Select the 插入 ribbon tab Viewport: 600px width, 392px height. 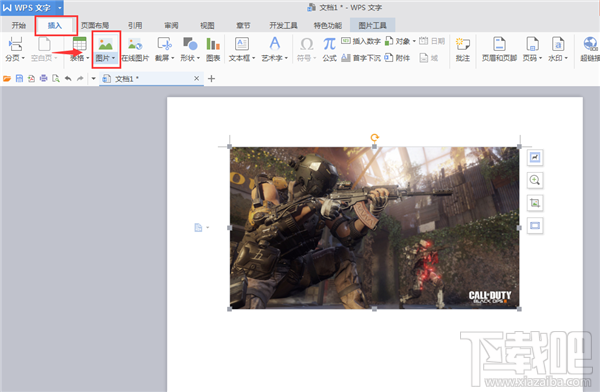(x=55, y=25)
